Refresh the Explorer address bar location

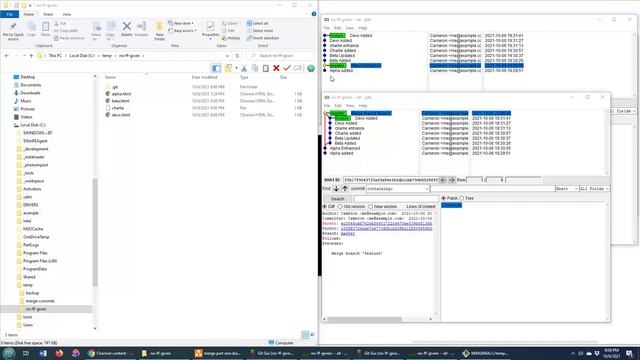tap(237, 56)
